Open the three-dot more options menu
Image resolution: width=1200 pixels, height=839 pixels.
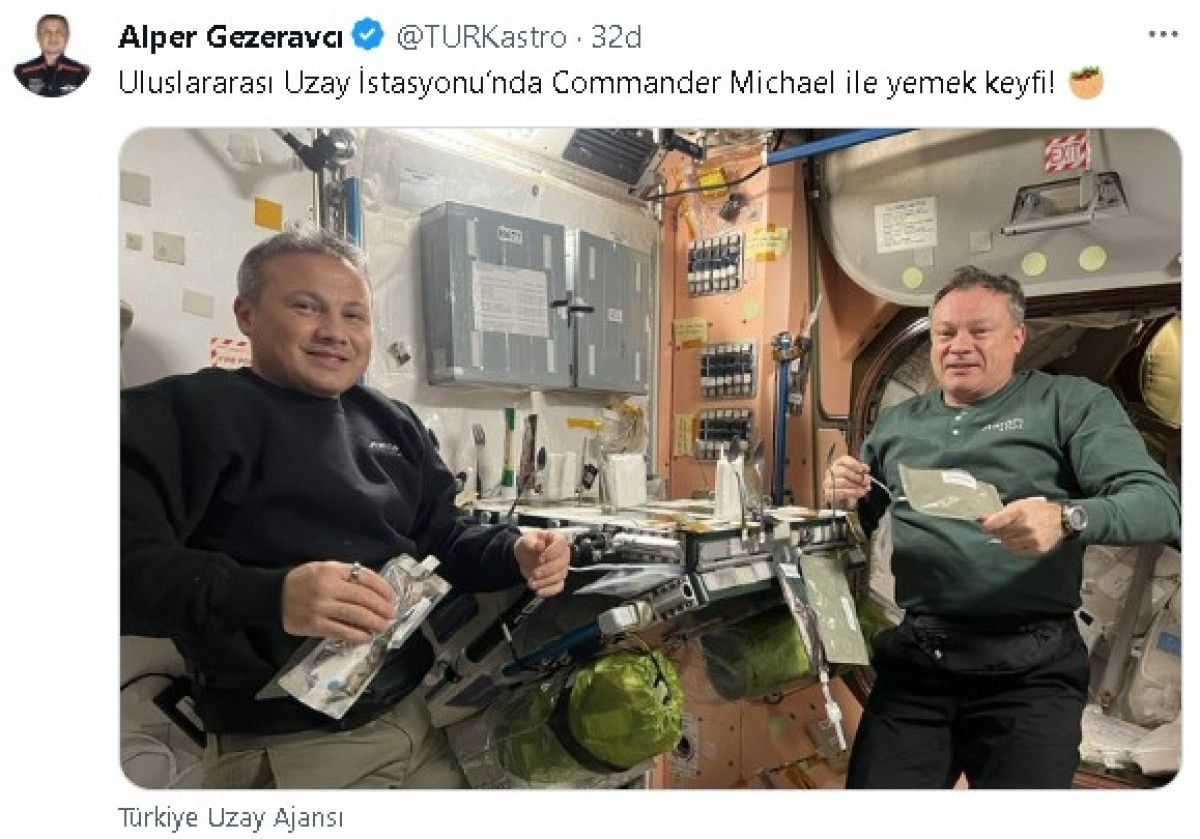[1163, 35]
